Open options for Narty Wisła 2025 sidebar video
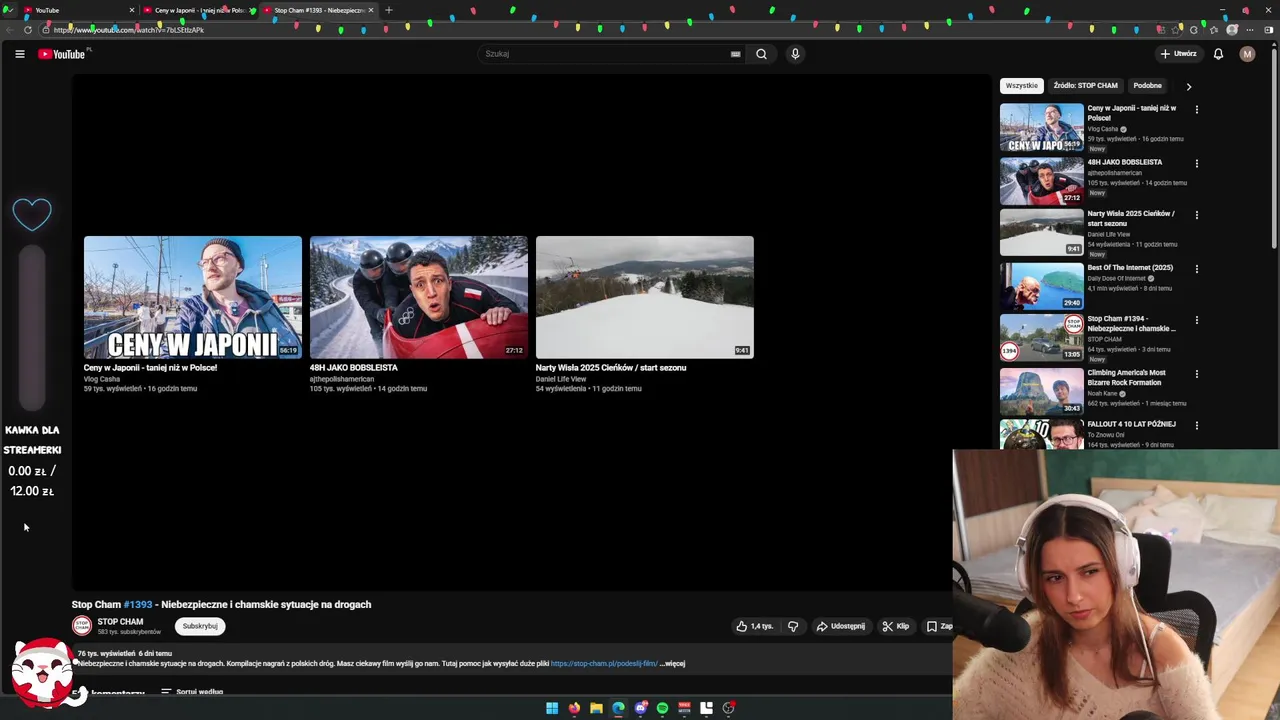The image size is (1280, 720). point(1196,215)
